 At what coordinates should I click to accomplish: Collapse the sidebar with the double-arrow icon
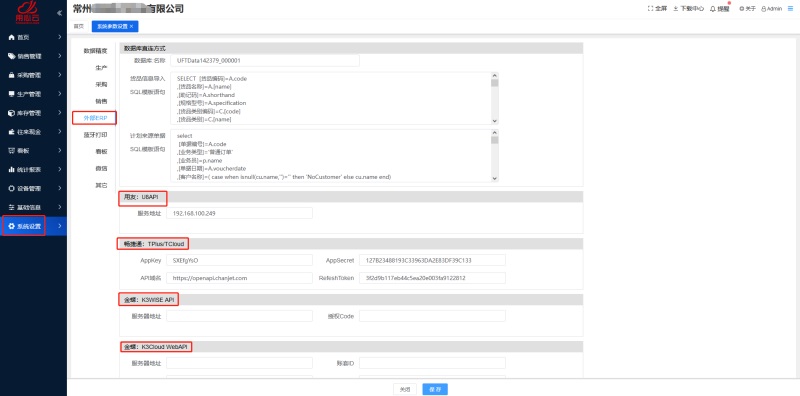60,13
